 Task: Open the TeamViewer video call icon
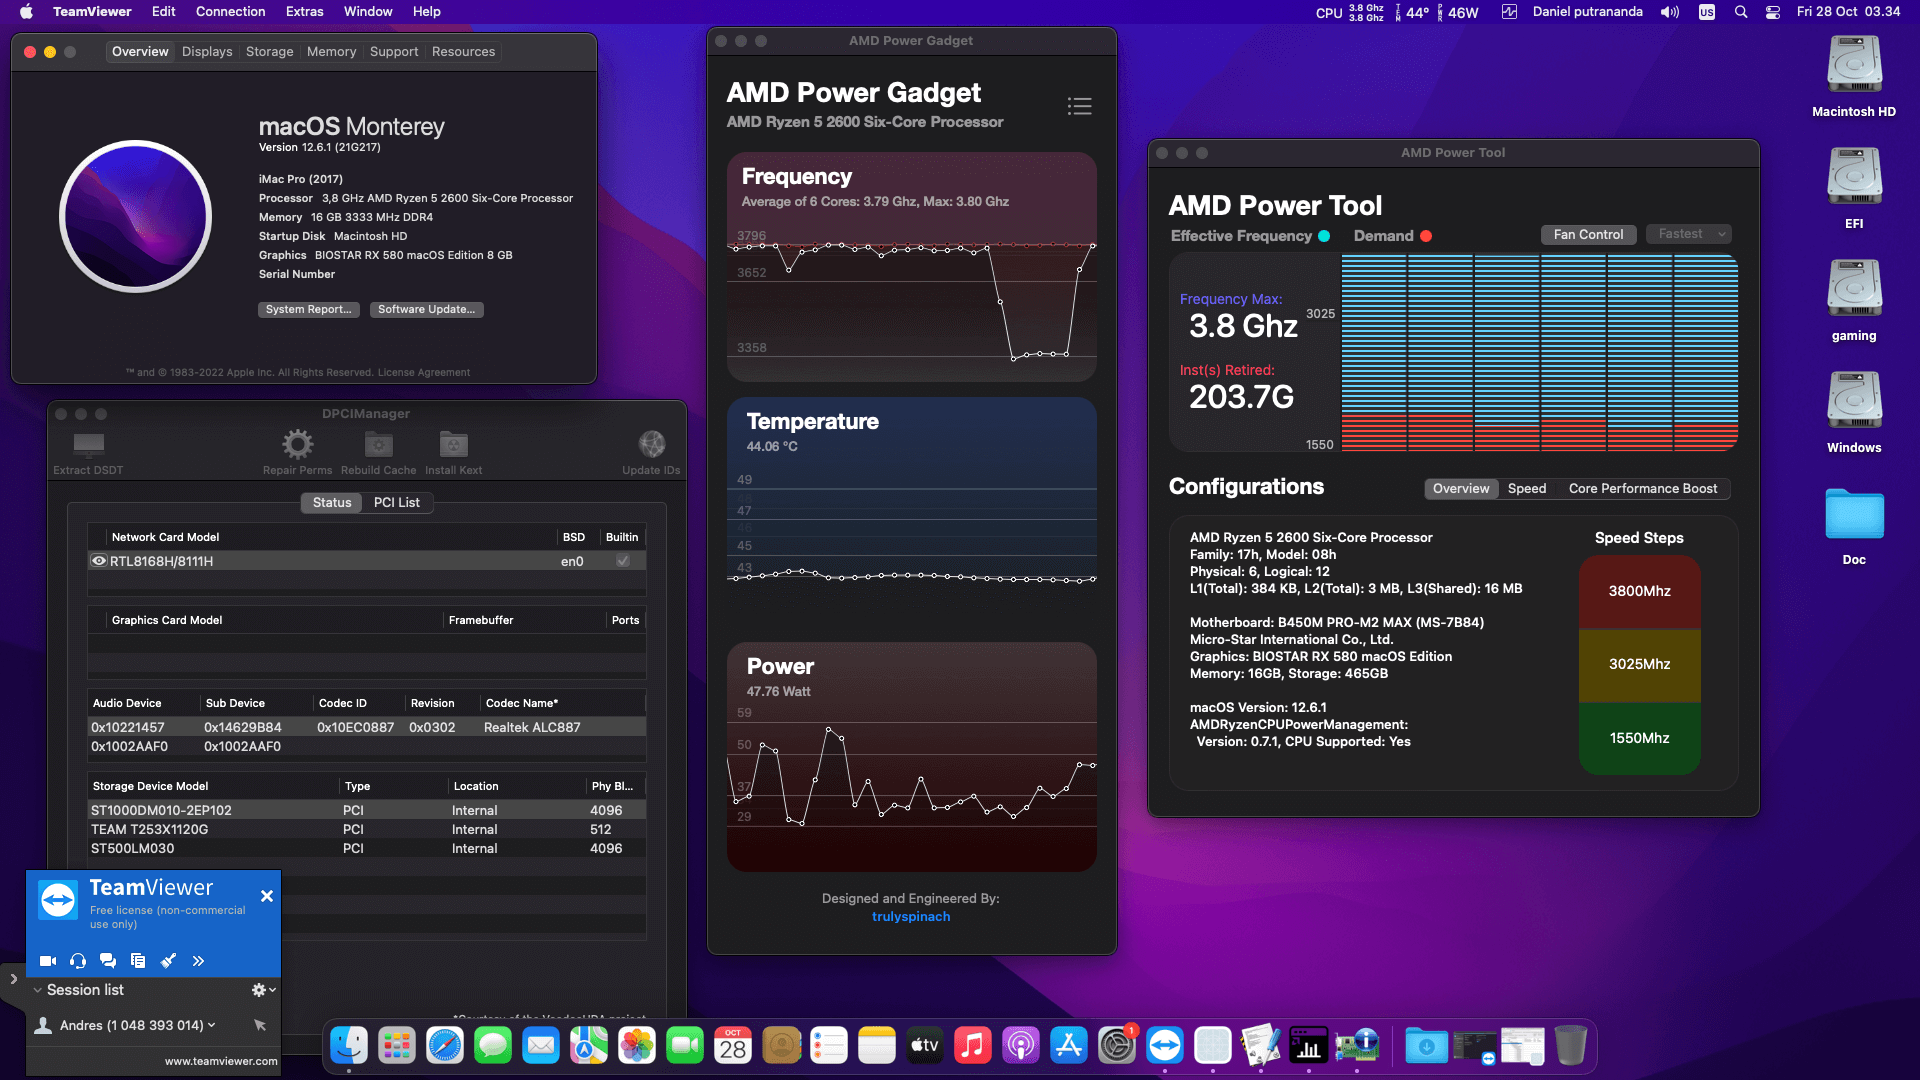pyautogui.click(x=47, y=961)
